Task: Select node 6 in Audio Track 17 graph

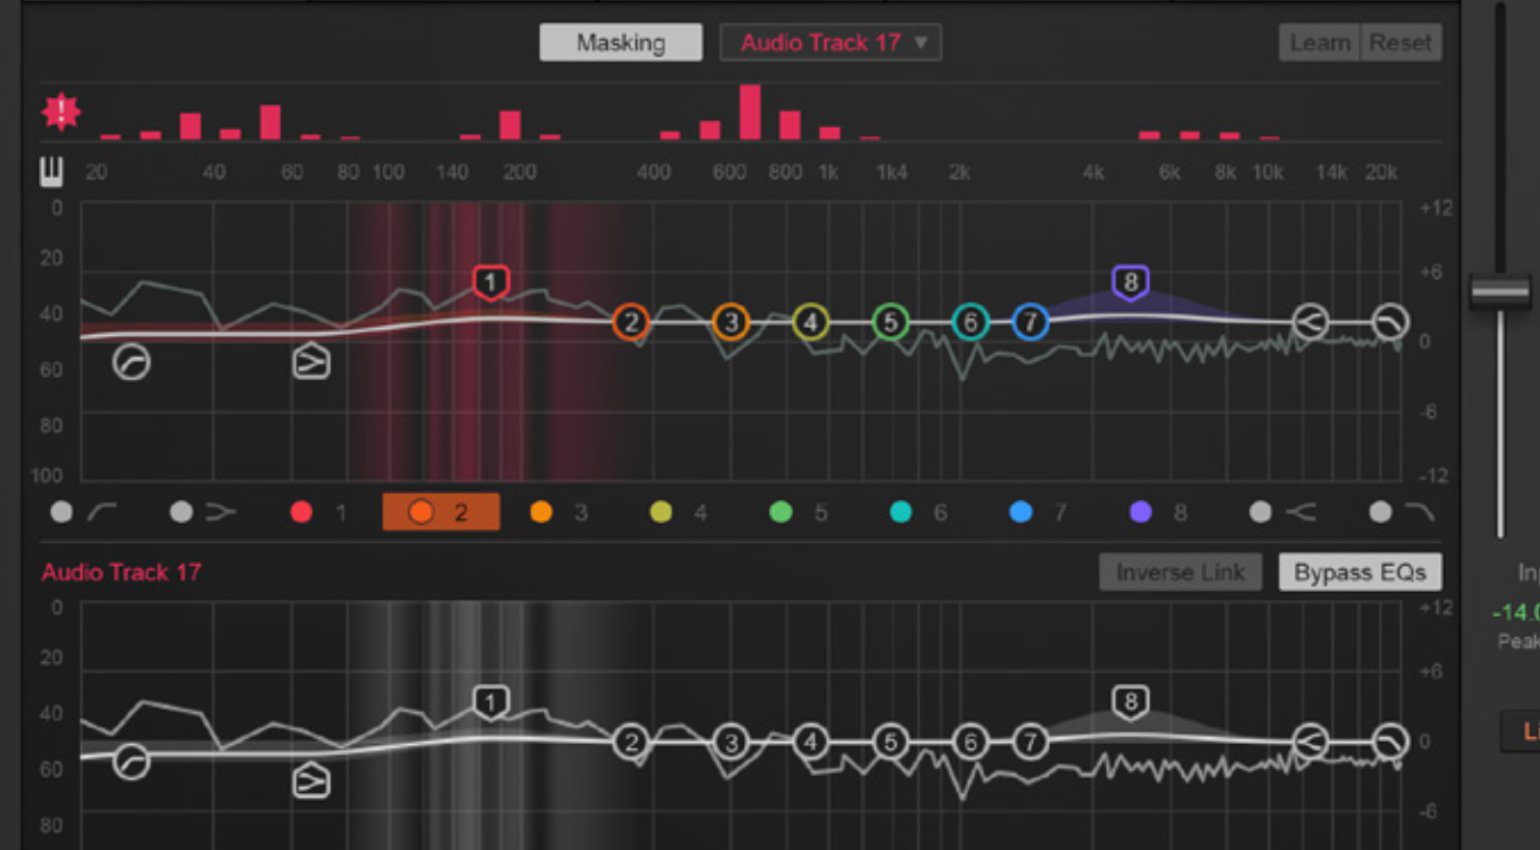Action: tap(970, 742)
